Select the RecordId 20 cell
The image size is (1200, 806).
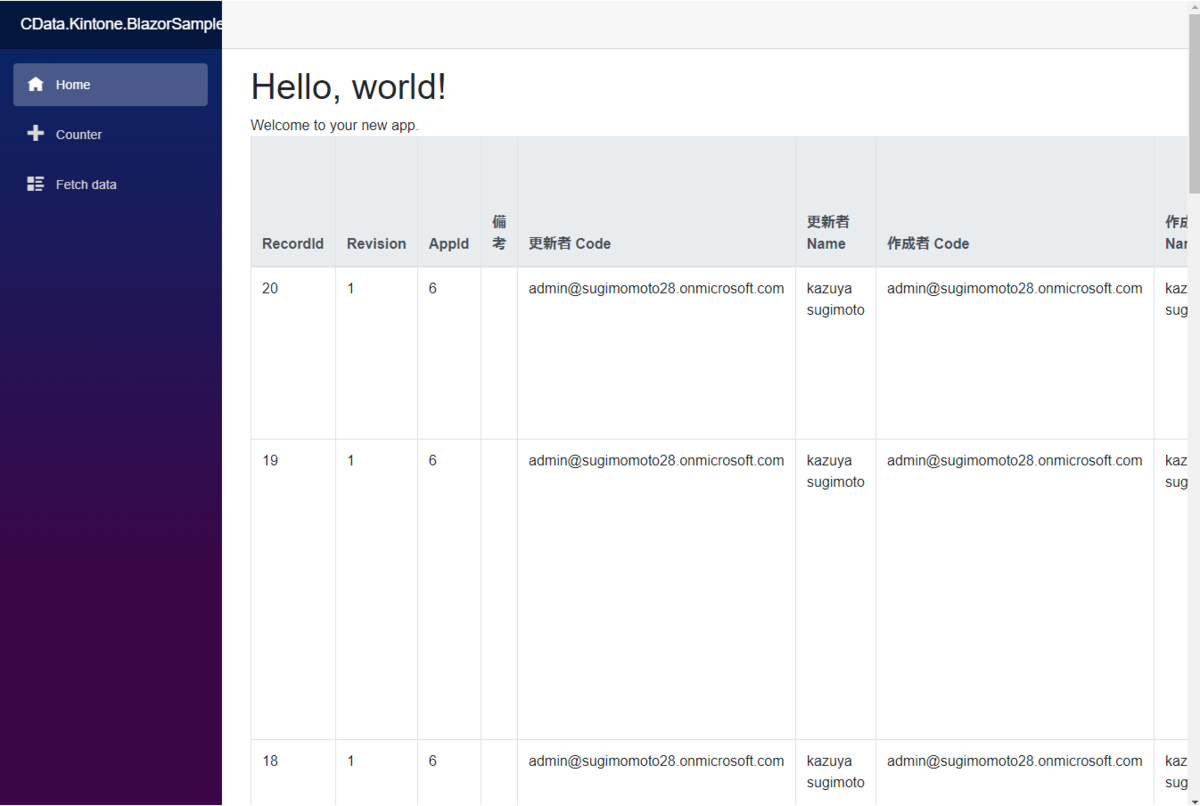coord(293,353)
